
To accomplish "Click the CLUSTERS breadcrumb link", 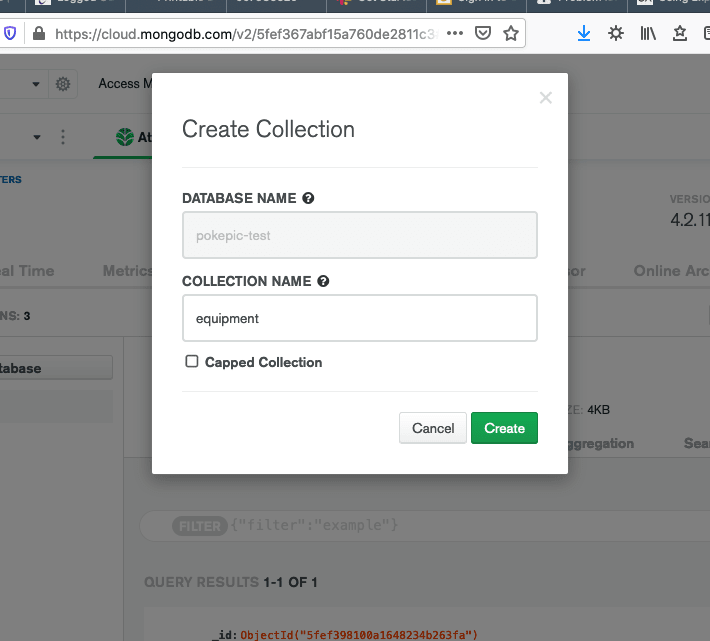I will pos(11,179).
